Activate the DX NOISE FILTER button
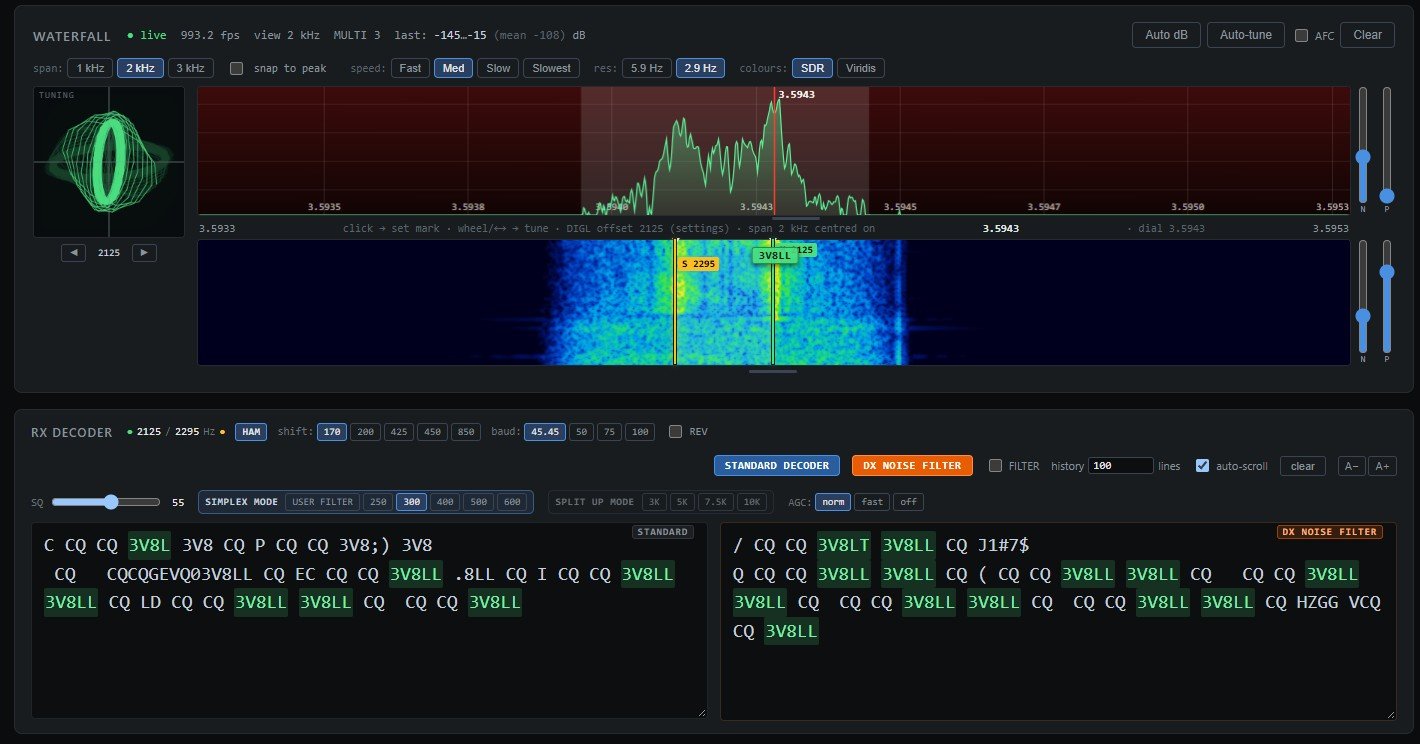Viewport: 1420px width, 744px height. click(912, 466)
